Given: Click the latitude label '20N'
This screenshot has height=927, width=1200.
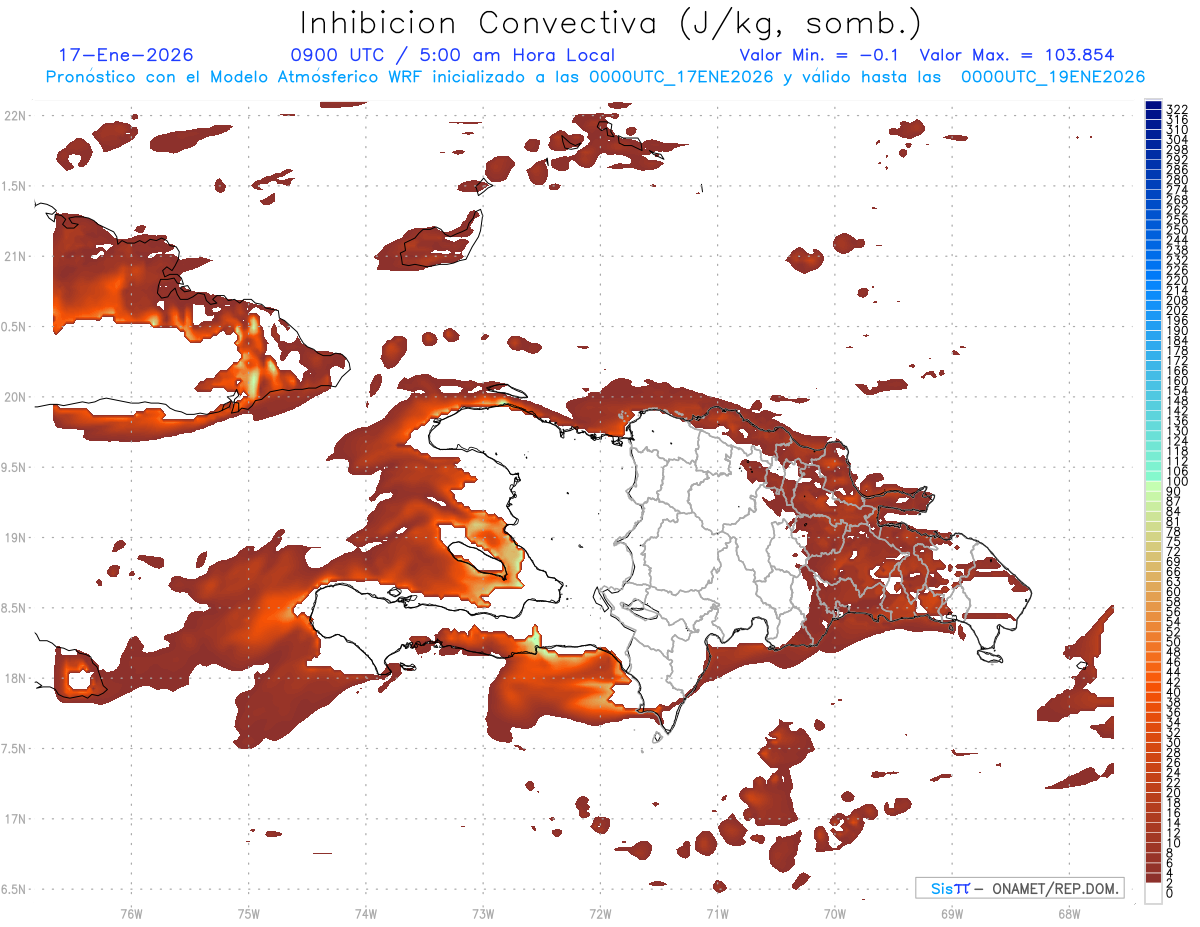Looking at the screenshot, I should pyautogui.click(x=14, y=397).
